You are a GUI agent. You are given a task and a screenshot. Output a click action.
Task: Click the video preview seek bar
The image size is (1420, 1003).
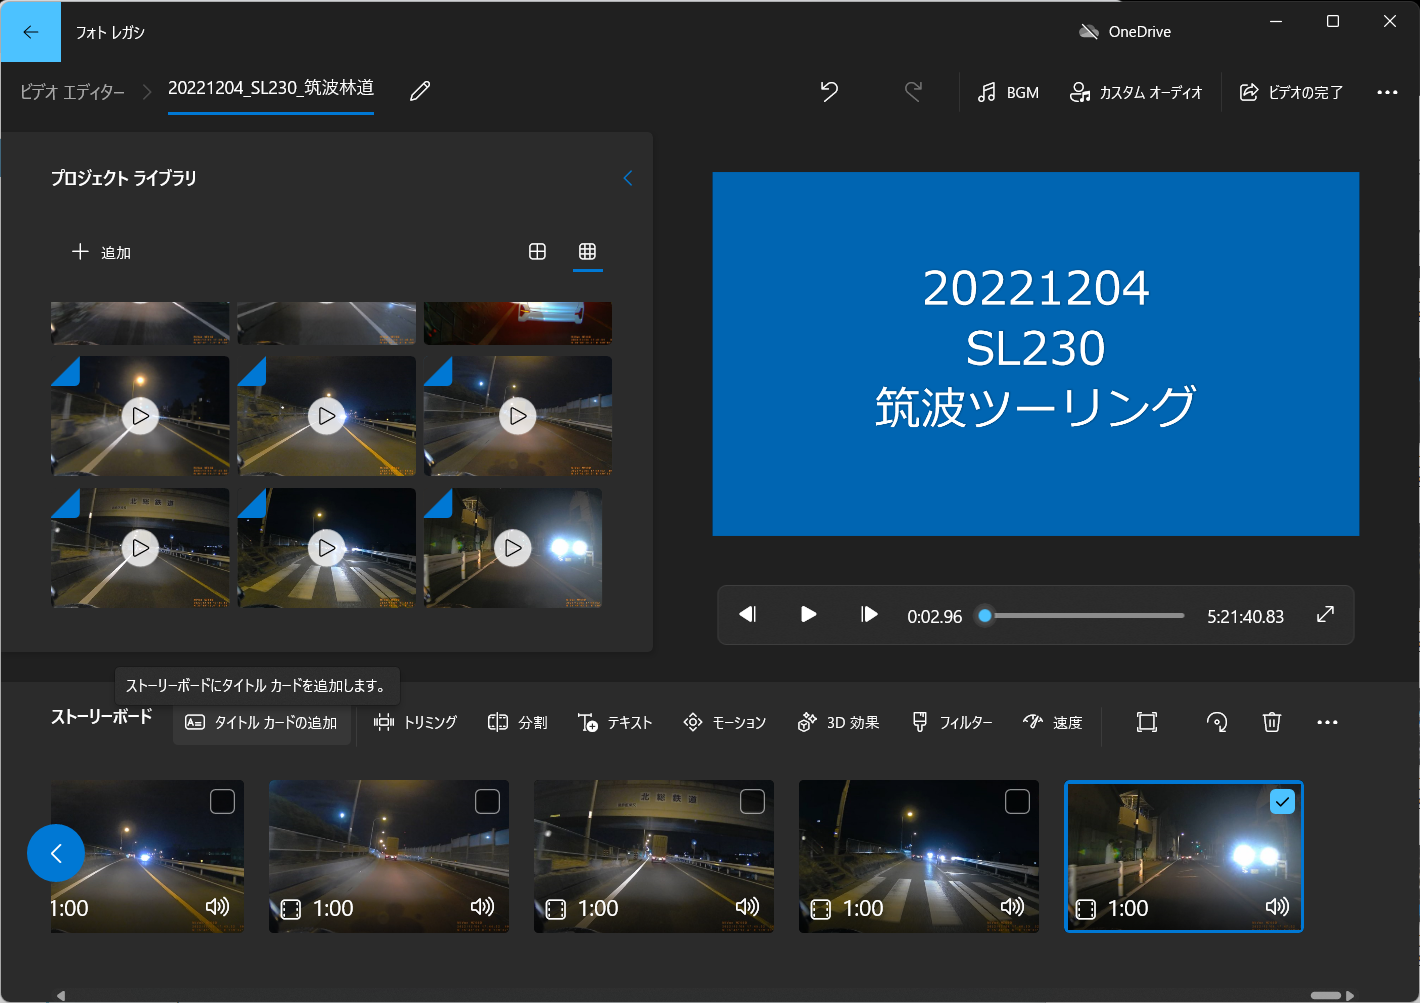(1085, 616)
